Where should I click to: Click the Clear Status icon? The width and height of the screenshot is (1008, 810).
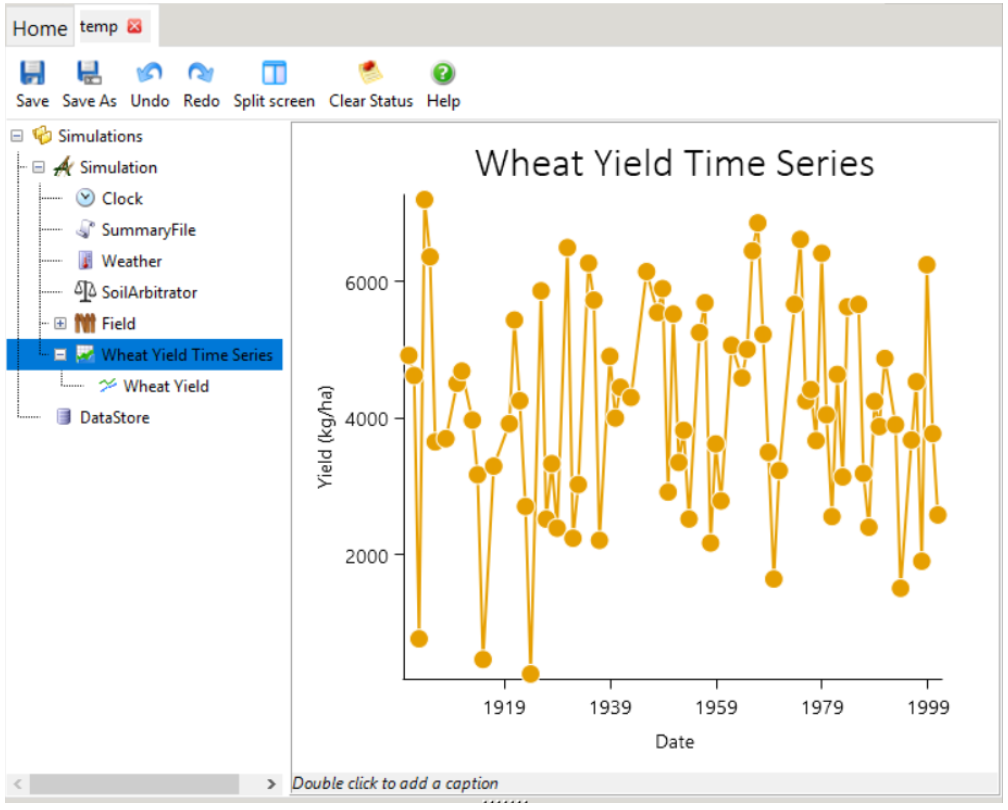(370, 73)
